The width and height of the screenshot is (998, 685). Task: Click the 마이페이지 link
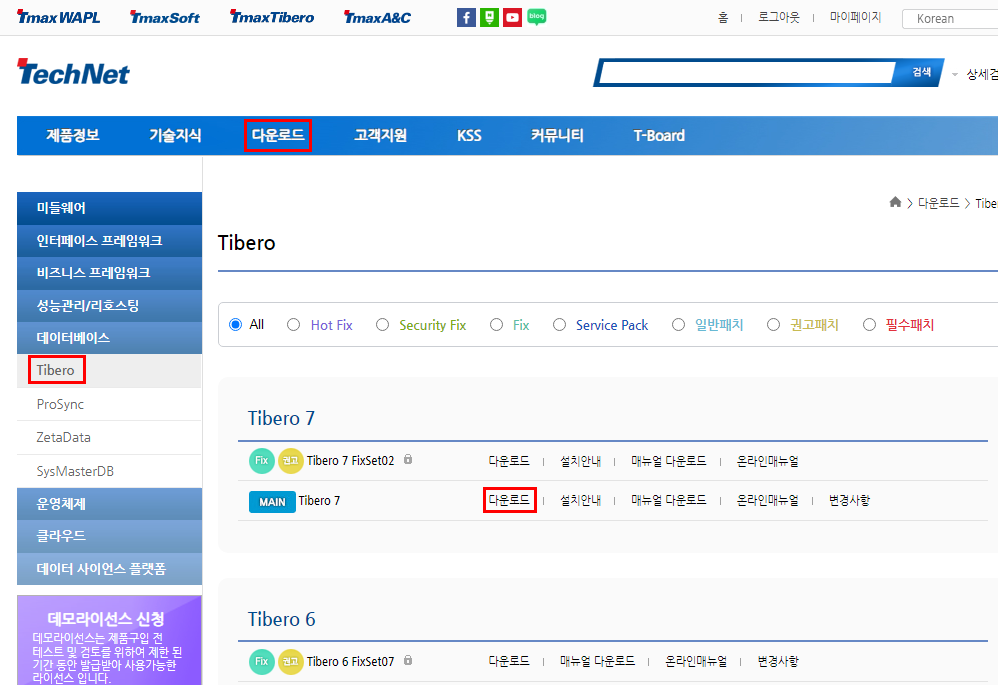855,17
